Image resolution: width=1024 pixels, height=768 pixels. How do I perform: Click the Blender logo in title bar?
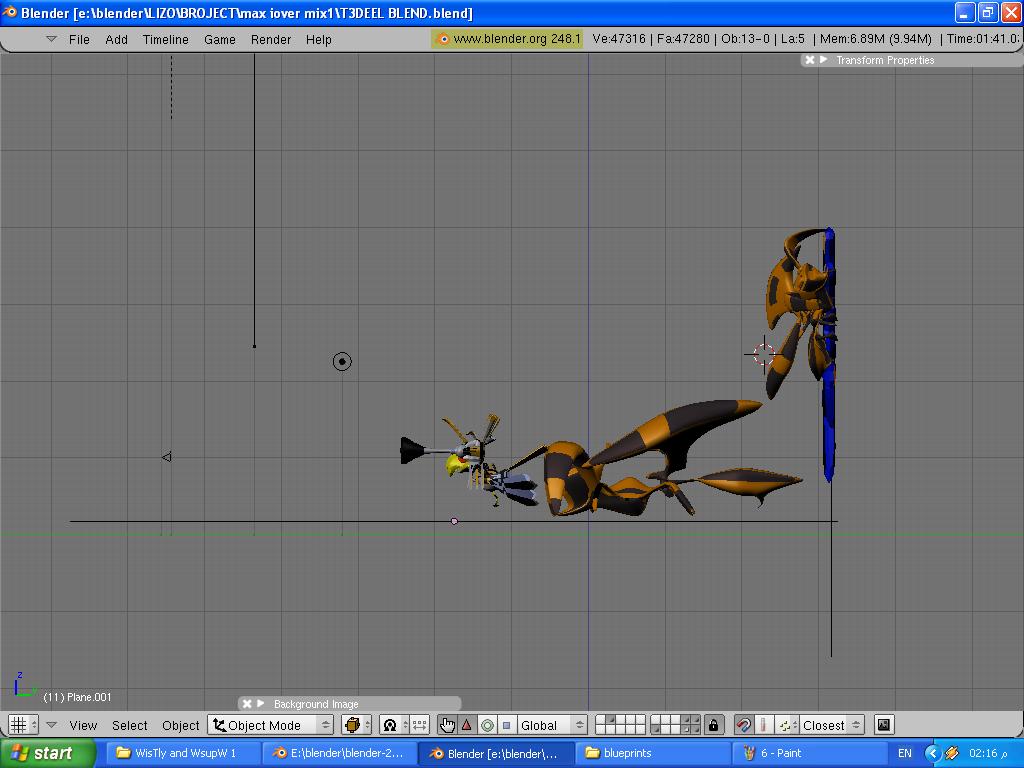(x=10, y=12)
